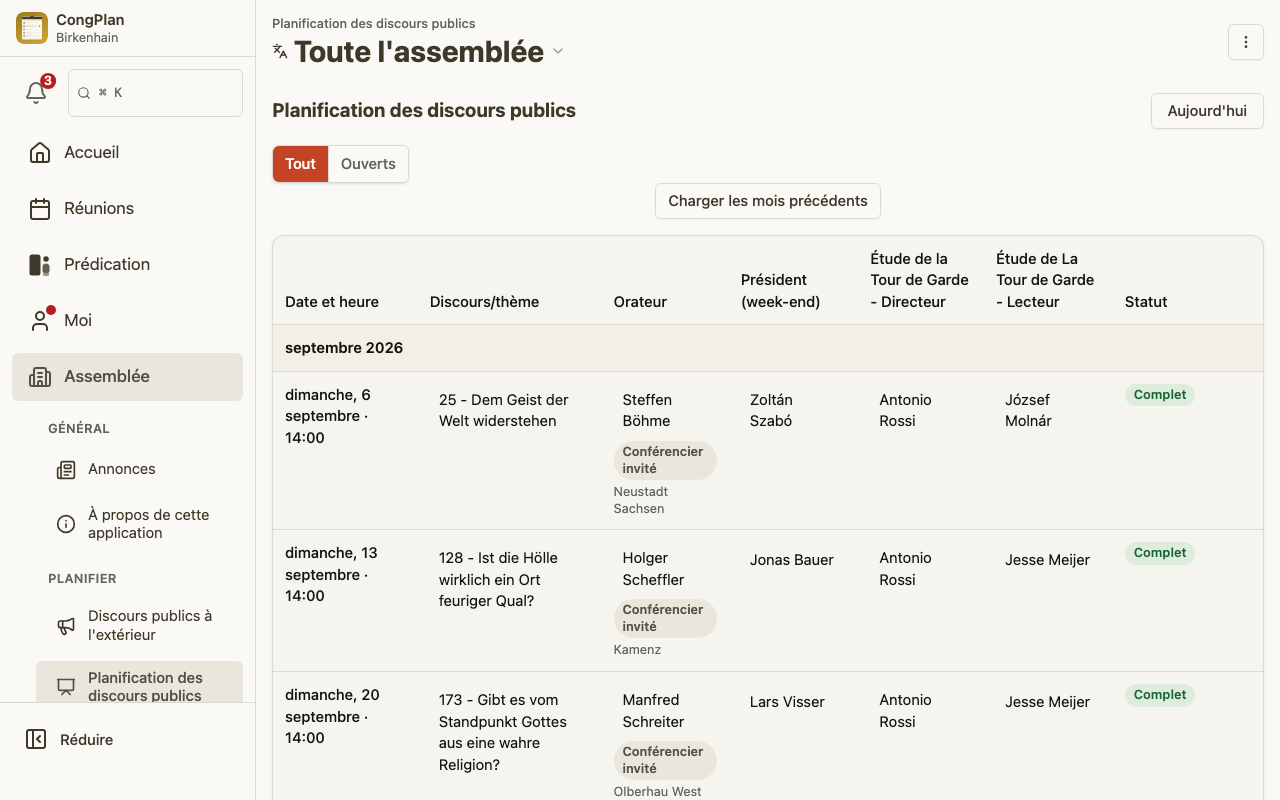Click the megaphone icon for outside talks
The height and width of the screenshot is (800, 1280).
(66, 625)
